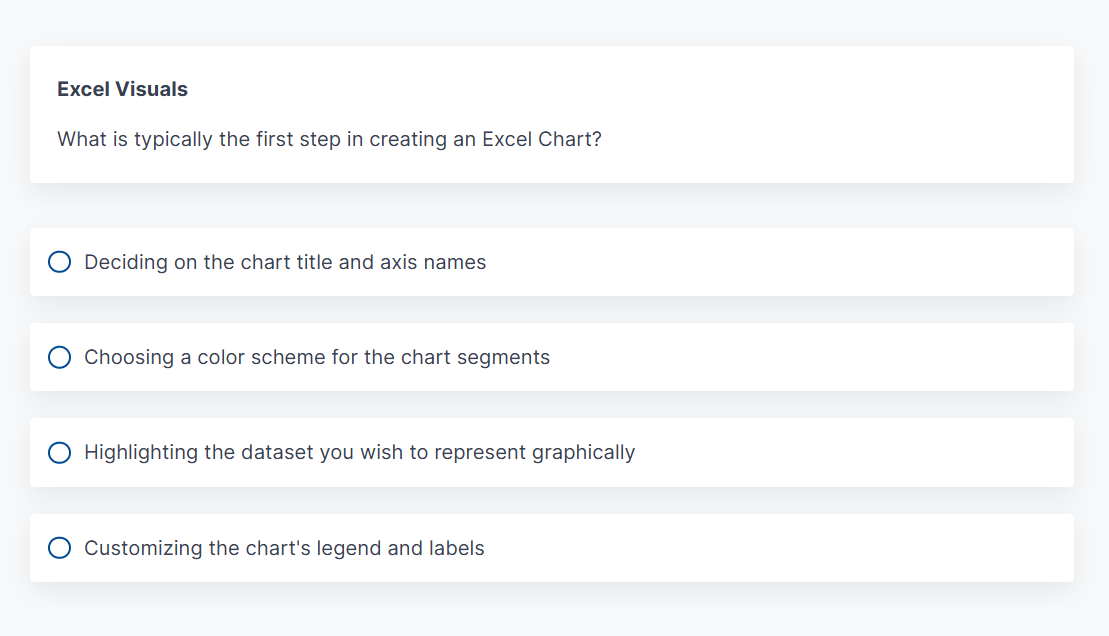Choose 'Deciding on the chart title and axis names'
1109x636 pixels.
(285, 262)
